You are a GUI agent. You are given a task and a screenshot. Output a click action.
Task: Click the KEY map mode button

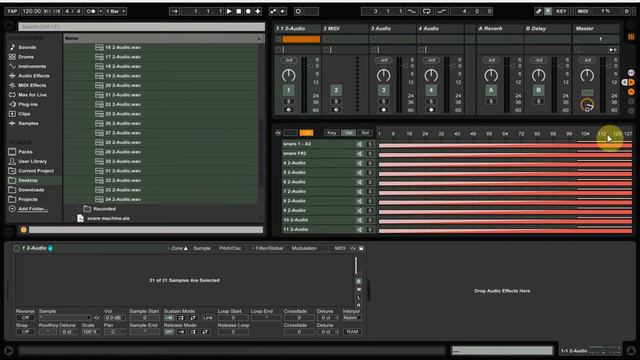pos(561,11)
